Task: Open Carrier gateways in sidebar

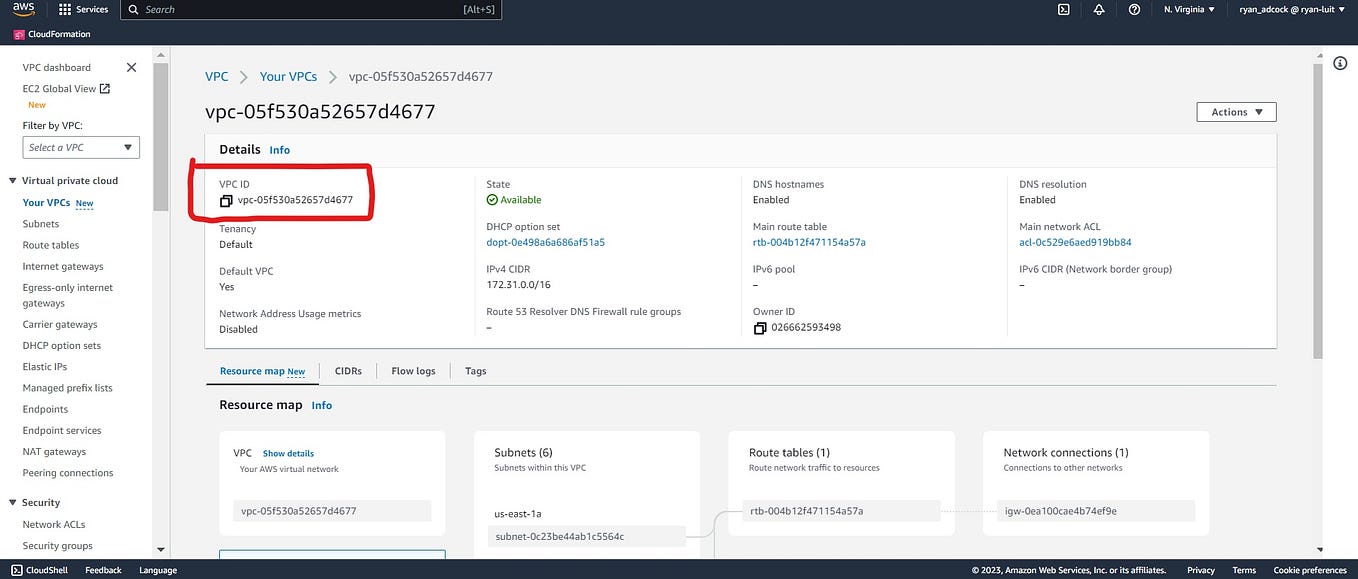Action: 60,324
